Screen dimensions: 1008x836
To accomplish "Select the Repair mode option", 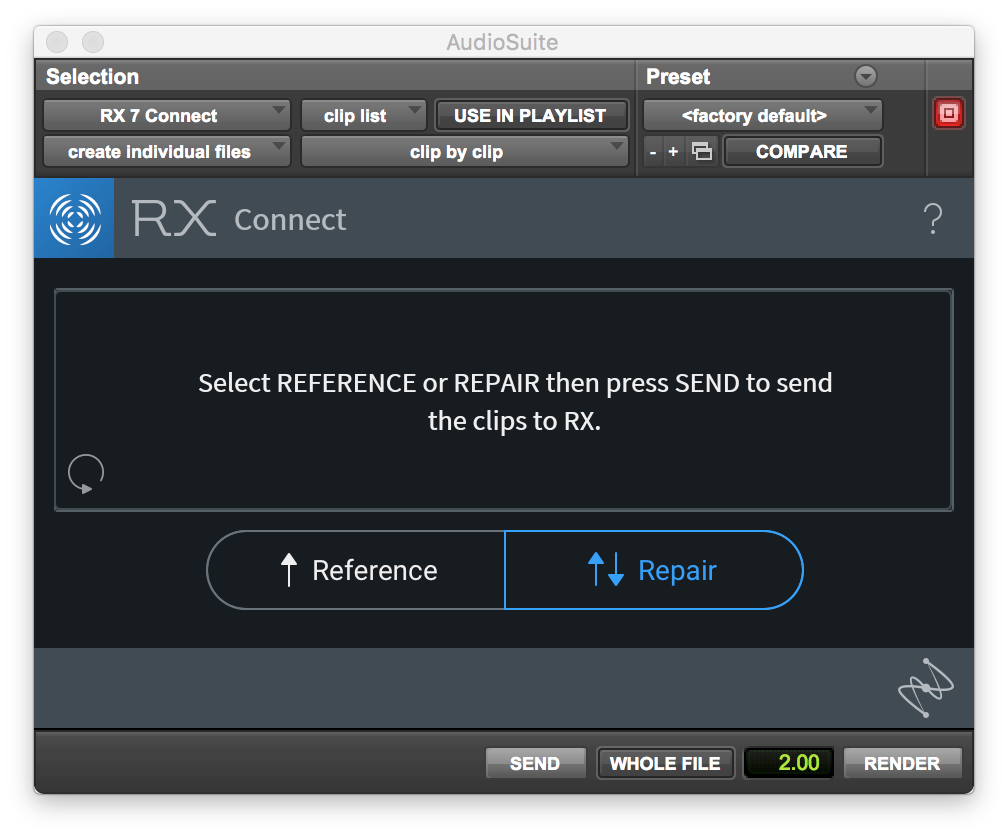I will click(653, 570).
